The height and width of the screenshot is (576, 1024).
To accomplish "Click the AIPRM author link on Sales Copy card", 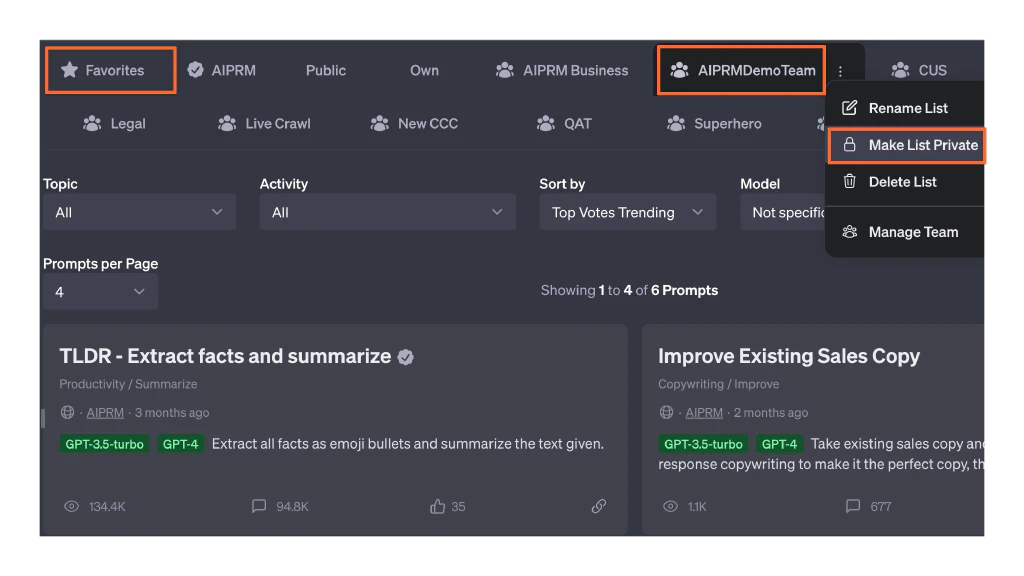I will (704, 413).
